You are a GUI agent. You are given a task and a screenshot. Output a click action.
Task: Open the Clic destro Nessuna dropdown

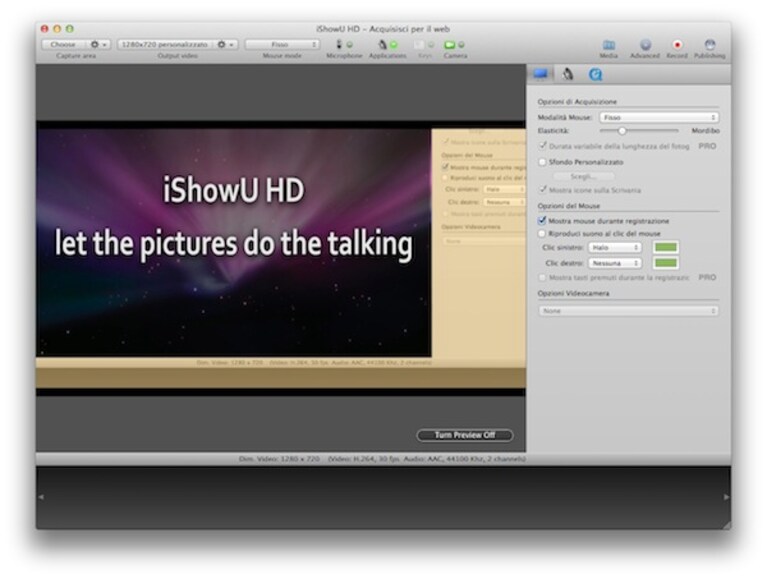tap(614, 263)
